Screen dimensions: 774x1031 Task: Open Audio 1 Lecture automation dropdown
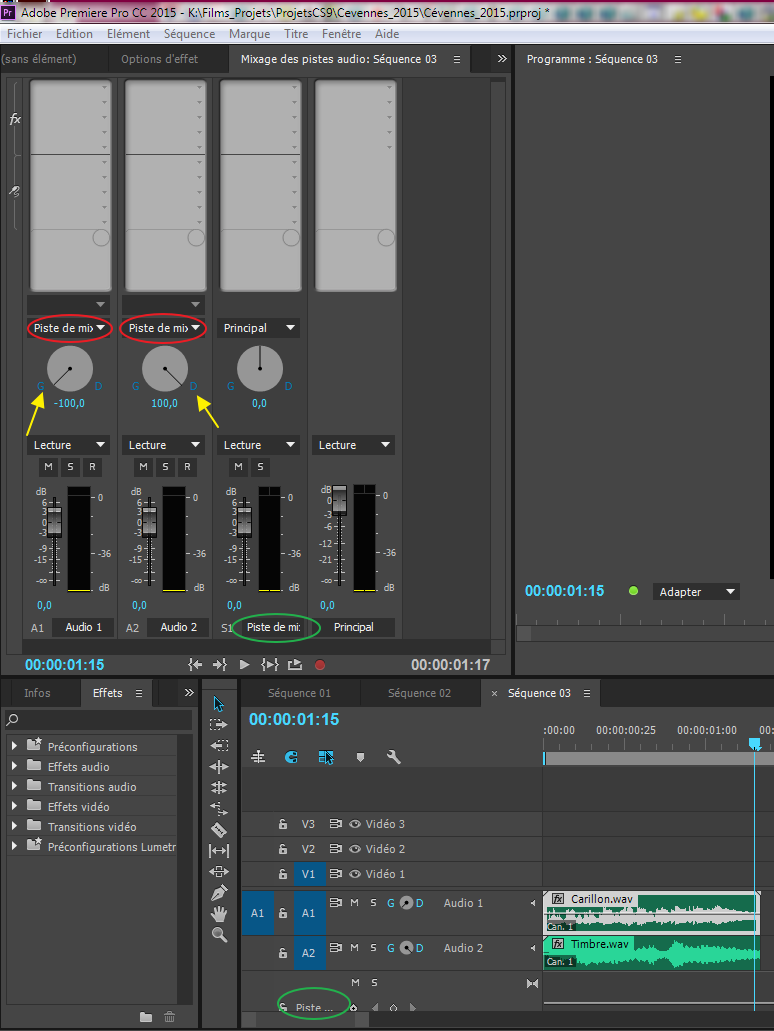[x=68, y=445]
